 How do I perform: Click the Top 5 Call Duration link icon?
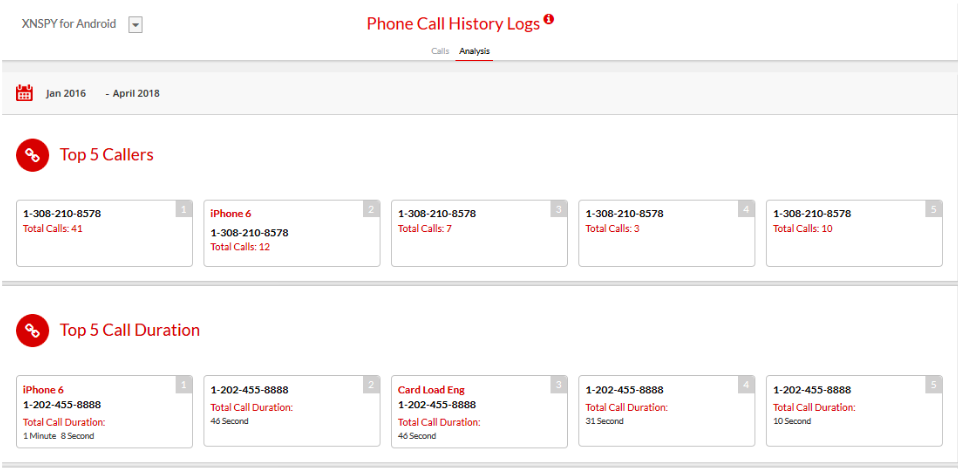(x=32, y=330)
